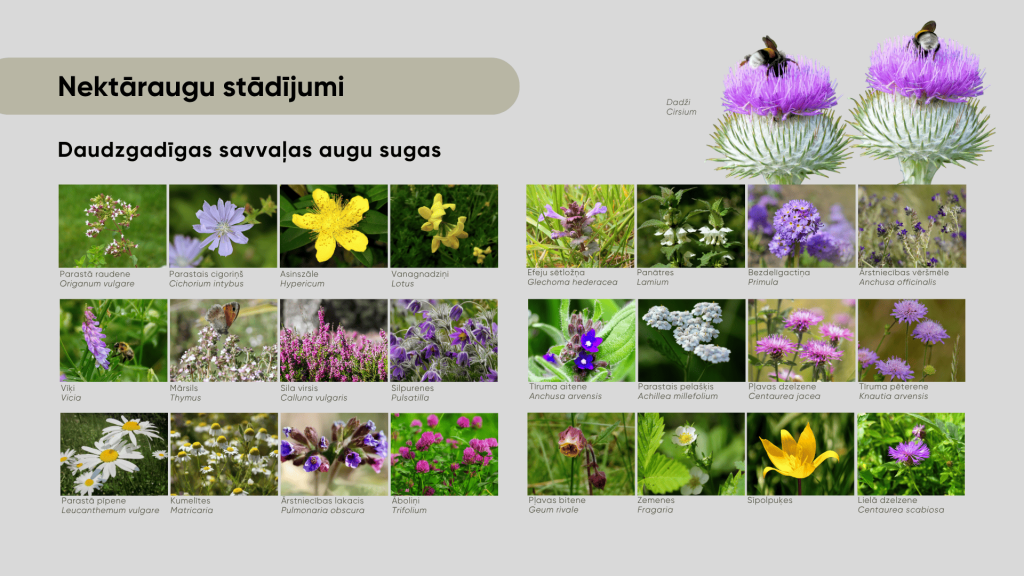The width and height of the screenshot is (1024, 576).
Task: Click the Thymus photo with butterfly
Action: point(222,340)
